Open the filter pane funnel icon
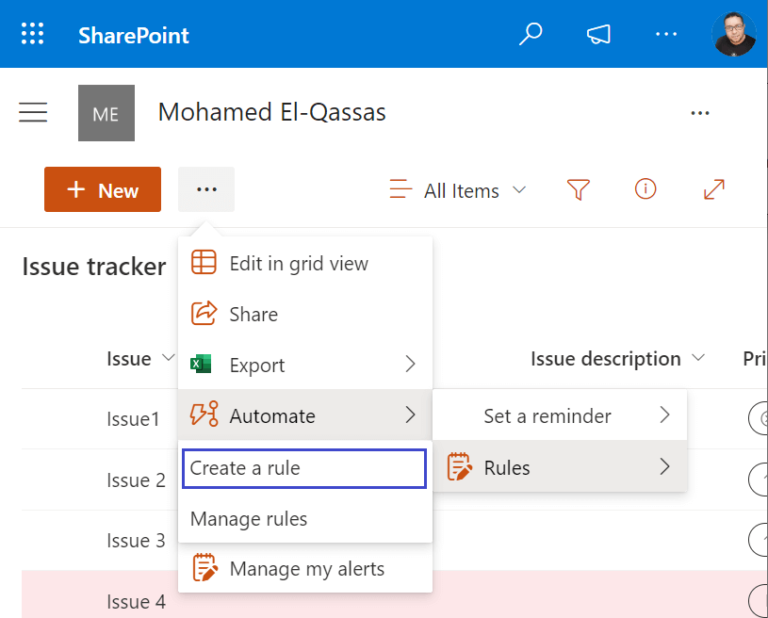768x618 pixels. point(577,189)
